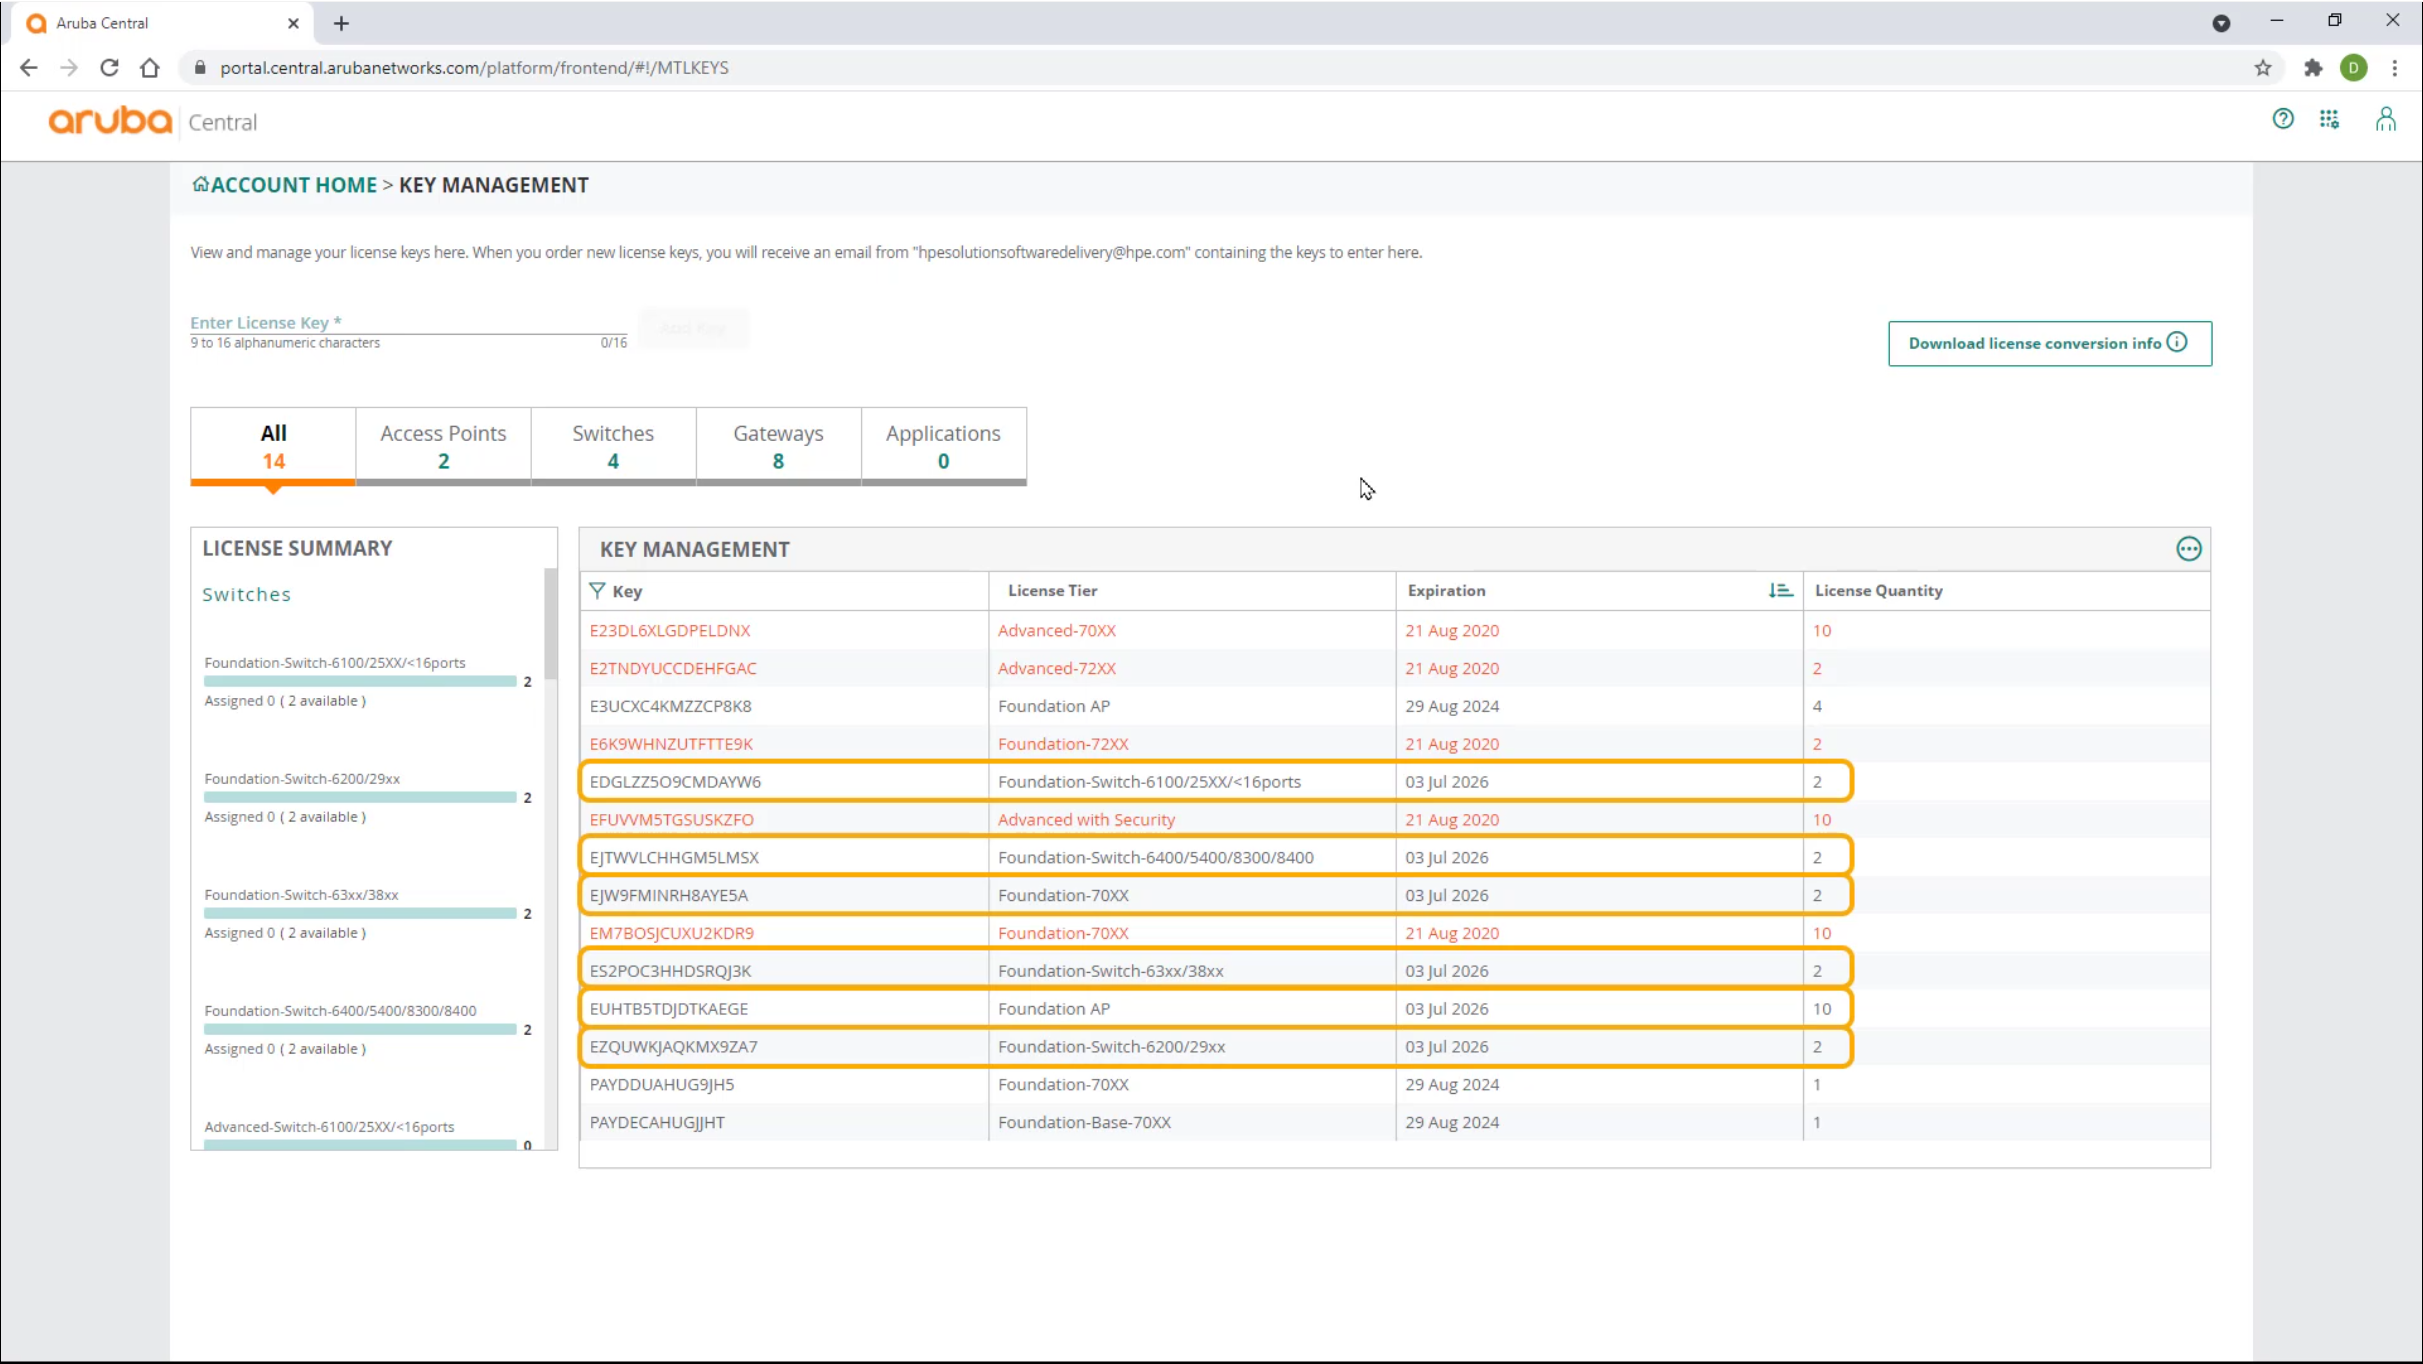Image resolution: width=2423 pixels, height=1364 pixels.
Task: Open Key Management table options ellipsis
Action: tap(2189, 549)
